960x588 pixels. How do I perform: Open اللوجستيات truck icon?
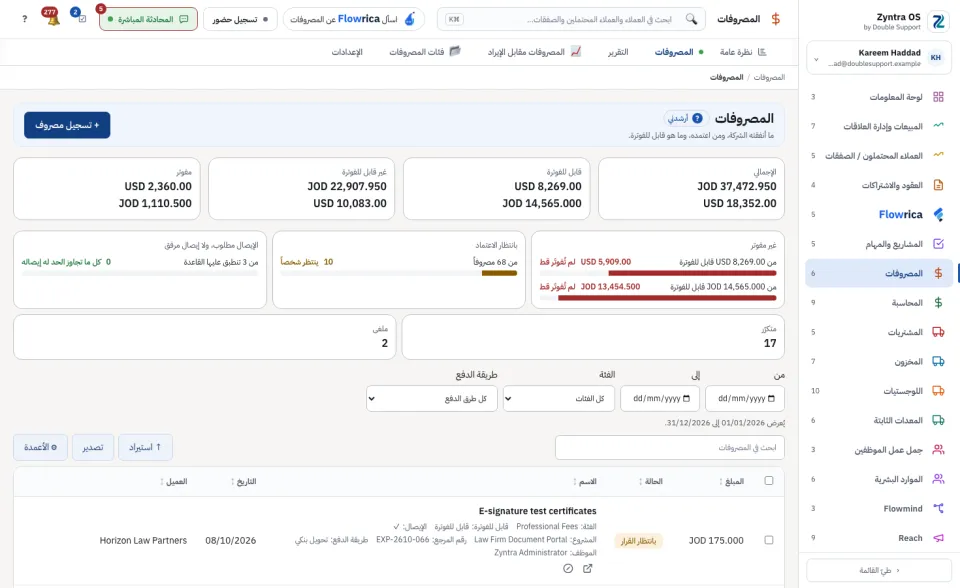tap(938, 391)
